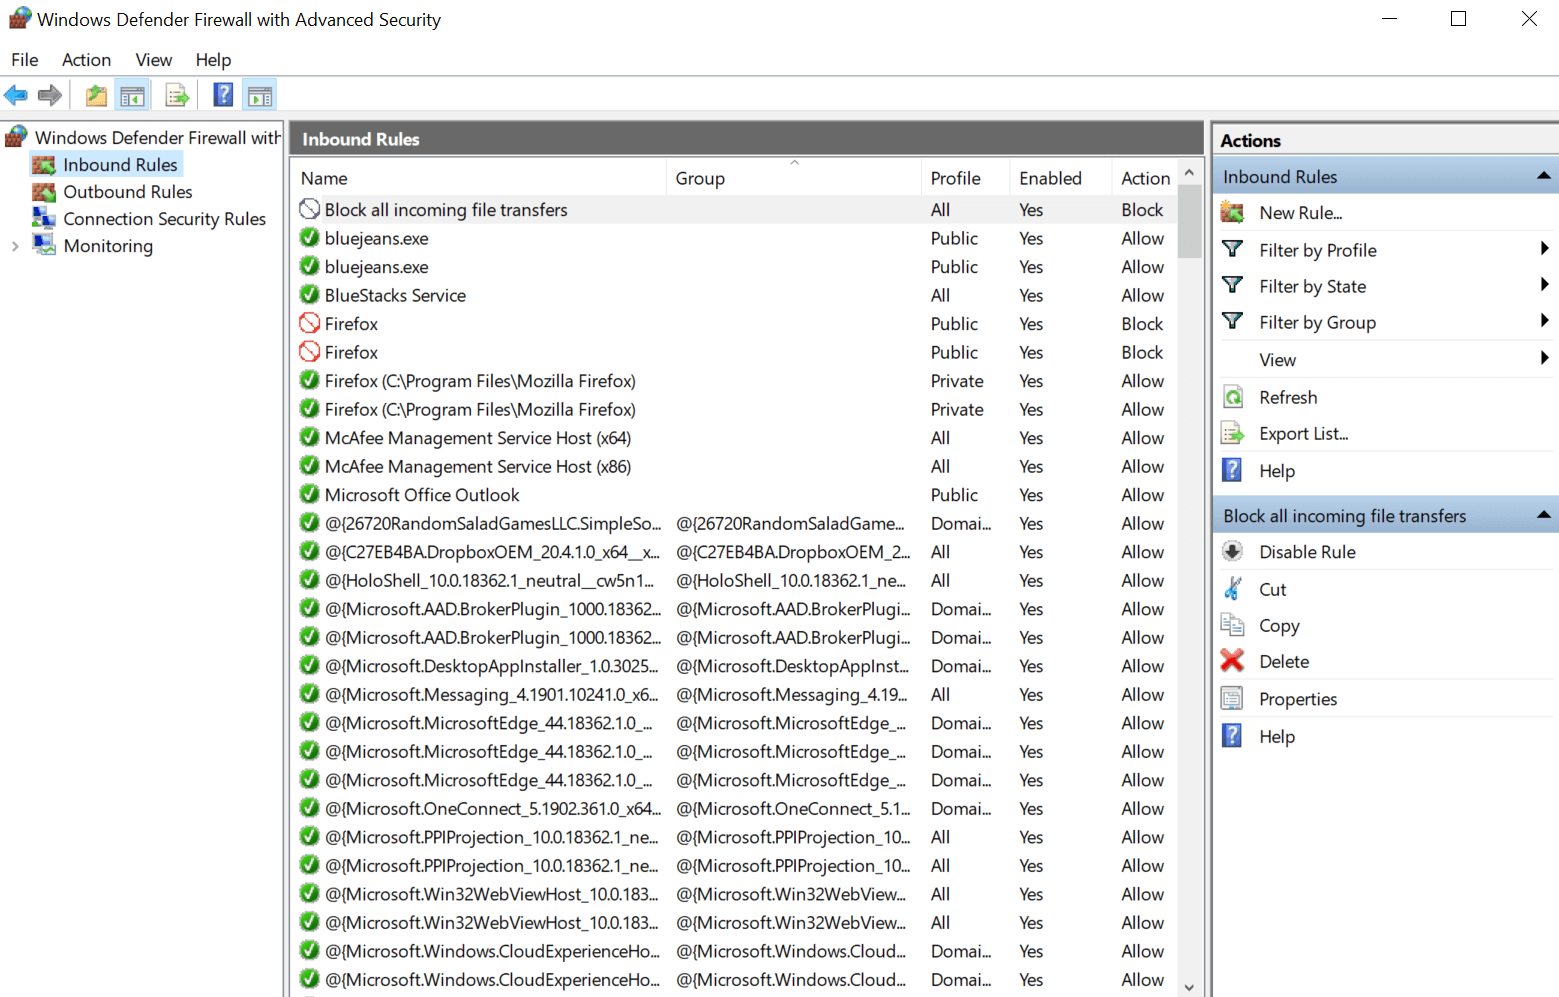The width and height of the screenshot is (1559, 997).
Task: Click the New Rule icon in Actions
Action: (1233, 213)
